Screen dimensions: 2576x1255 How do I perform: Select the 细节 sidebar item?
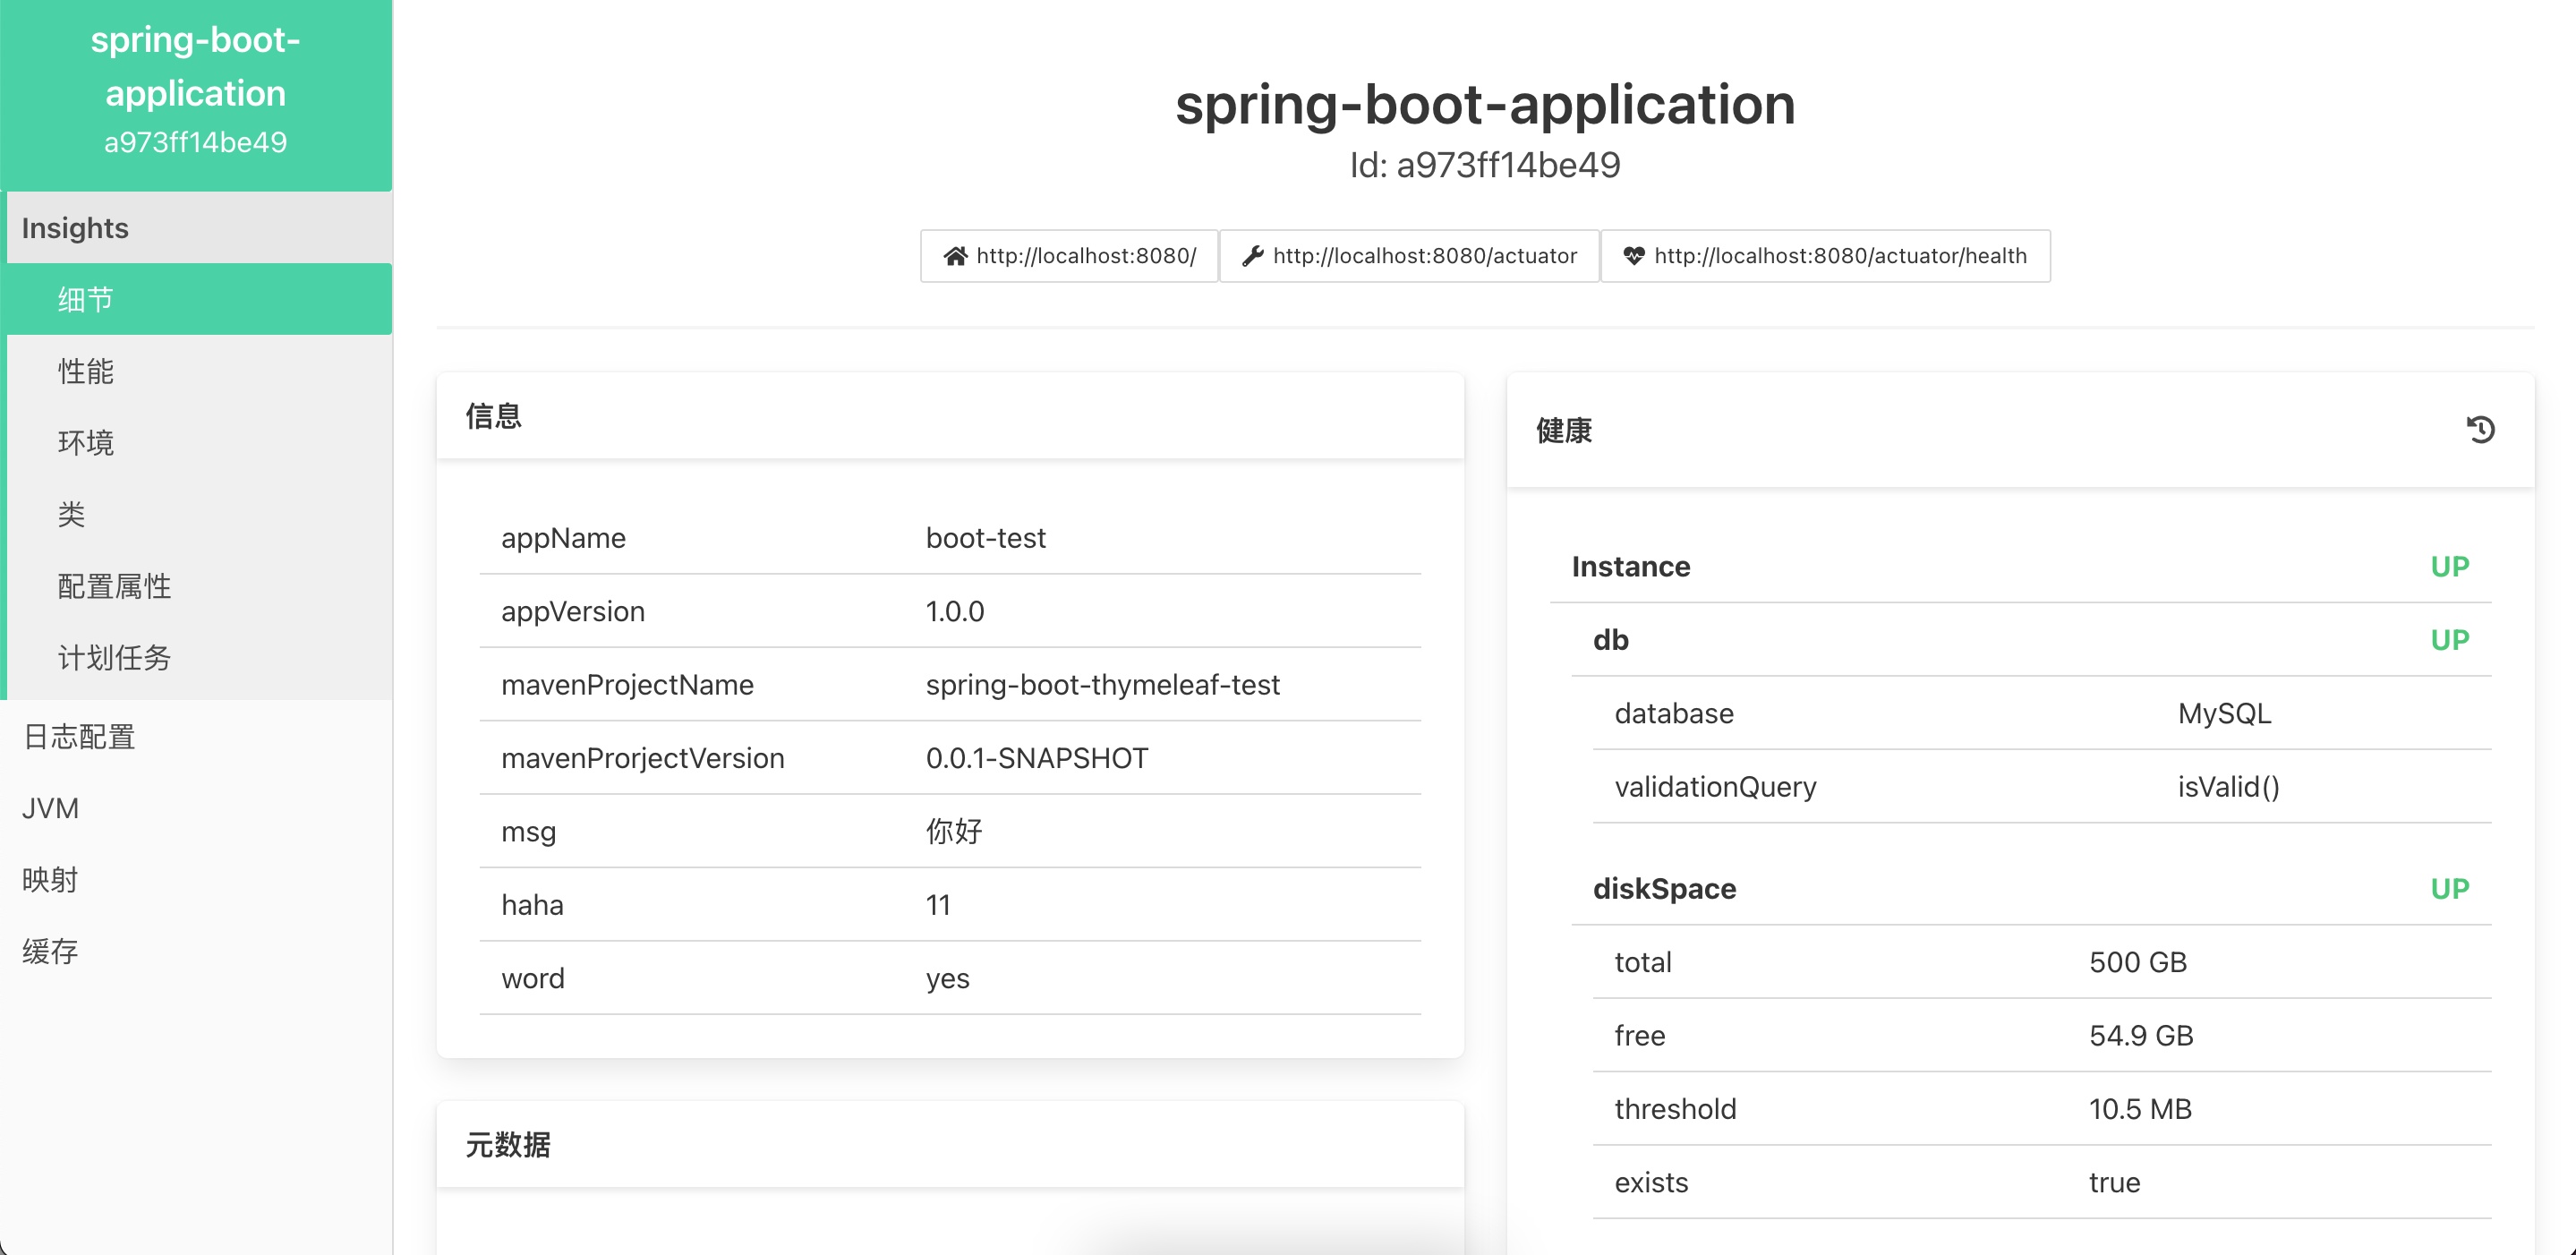tap(86, 299)
